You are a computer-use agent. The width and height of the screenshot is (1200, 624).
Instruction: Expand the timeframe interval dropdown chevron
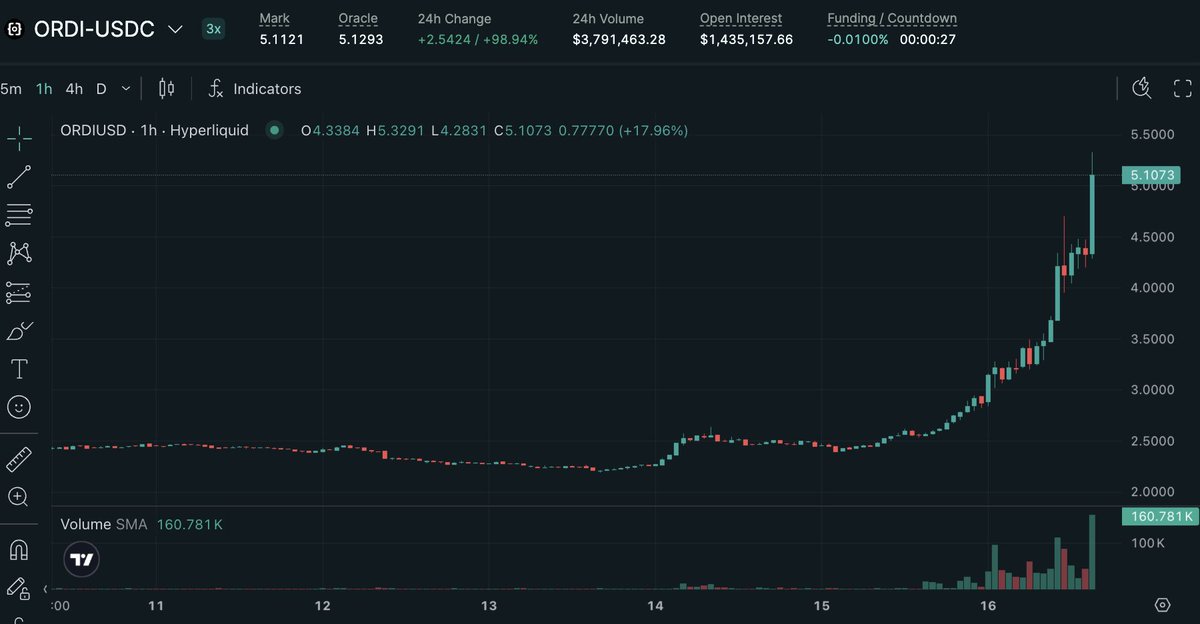click(126, 89)
